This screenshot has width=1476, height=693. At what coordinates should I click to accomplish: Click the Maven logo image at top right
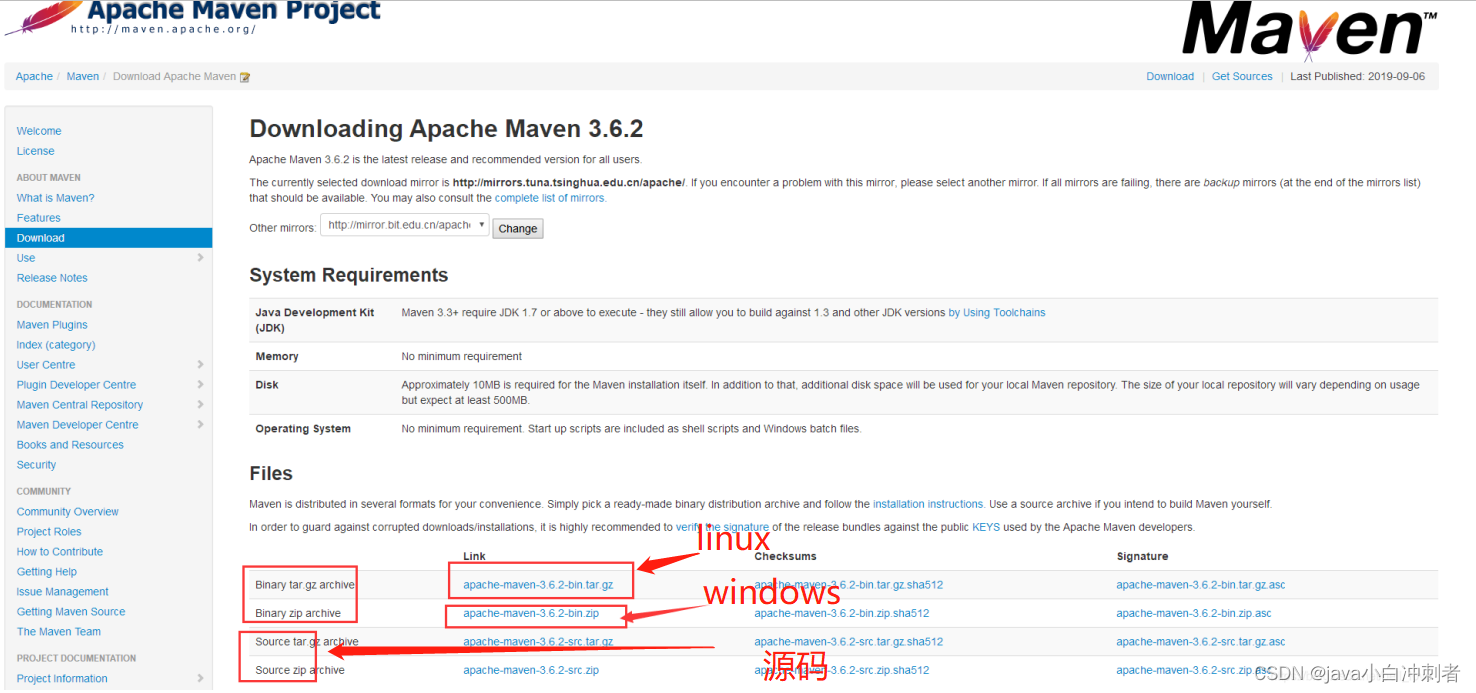(x=1310, y=30)
